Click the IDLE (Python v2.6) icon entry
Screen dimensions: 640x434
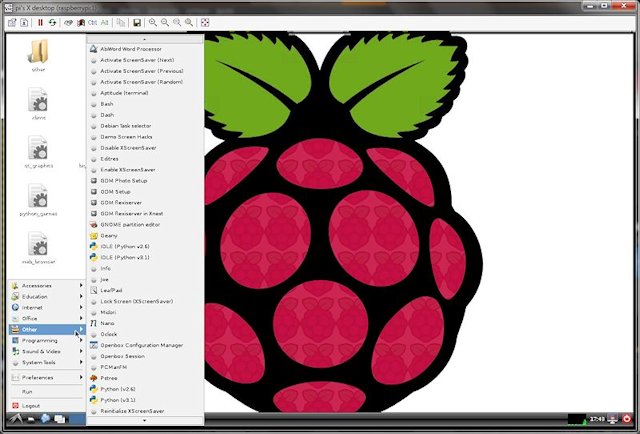pyautogui.click(x=145, y=247)
